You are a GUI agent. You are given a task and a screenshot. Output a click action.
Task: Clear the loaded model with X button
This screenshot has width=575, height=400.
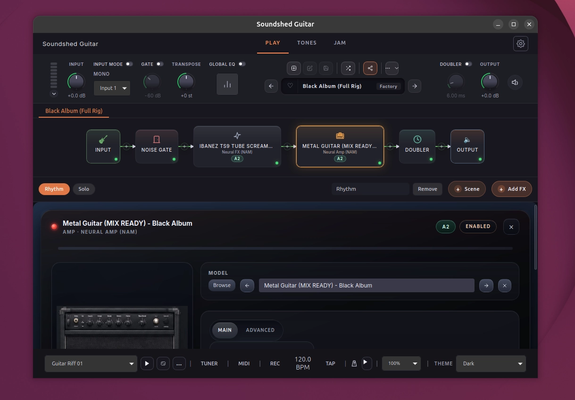click(x=505, y=286)
